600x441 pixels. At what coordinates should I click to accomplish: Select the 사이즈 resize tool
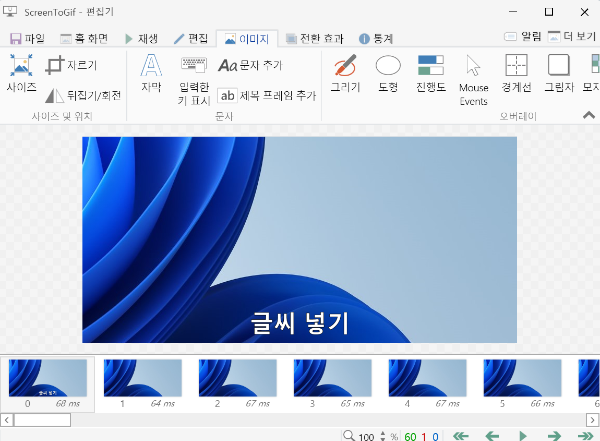coord(21,73)
